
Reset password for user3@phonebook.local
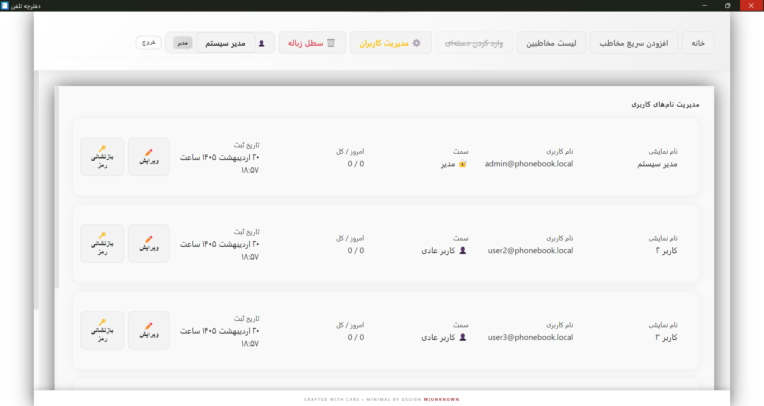coord(102,330)
